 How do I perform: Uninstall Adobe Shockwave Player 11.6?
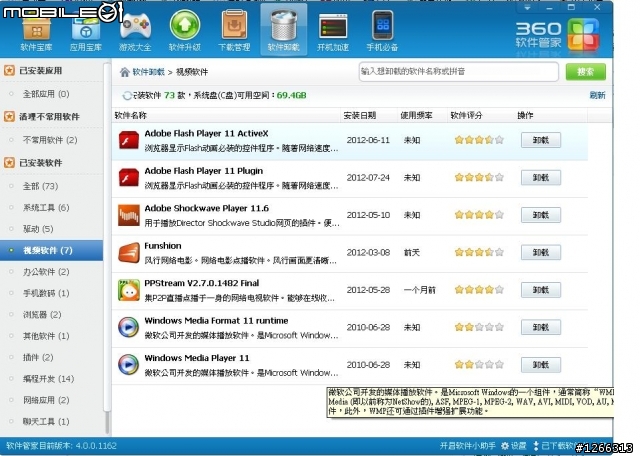pos(541,215)
